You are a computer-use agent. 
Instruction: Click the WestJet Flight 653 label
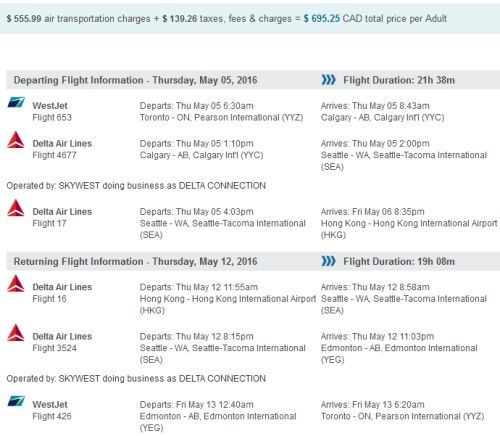coord(52,111)
